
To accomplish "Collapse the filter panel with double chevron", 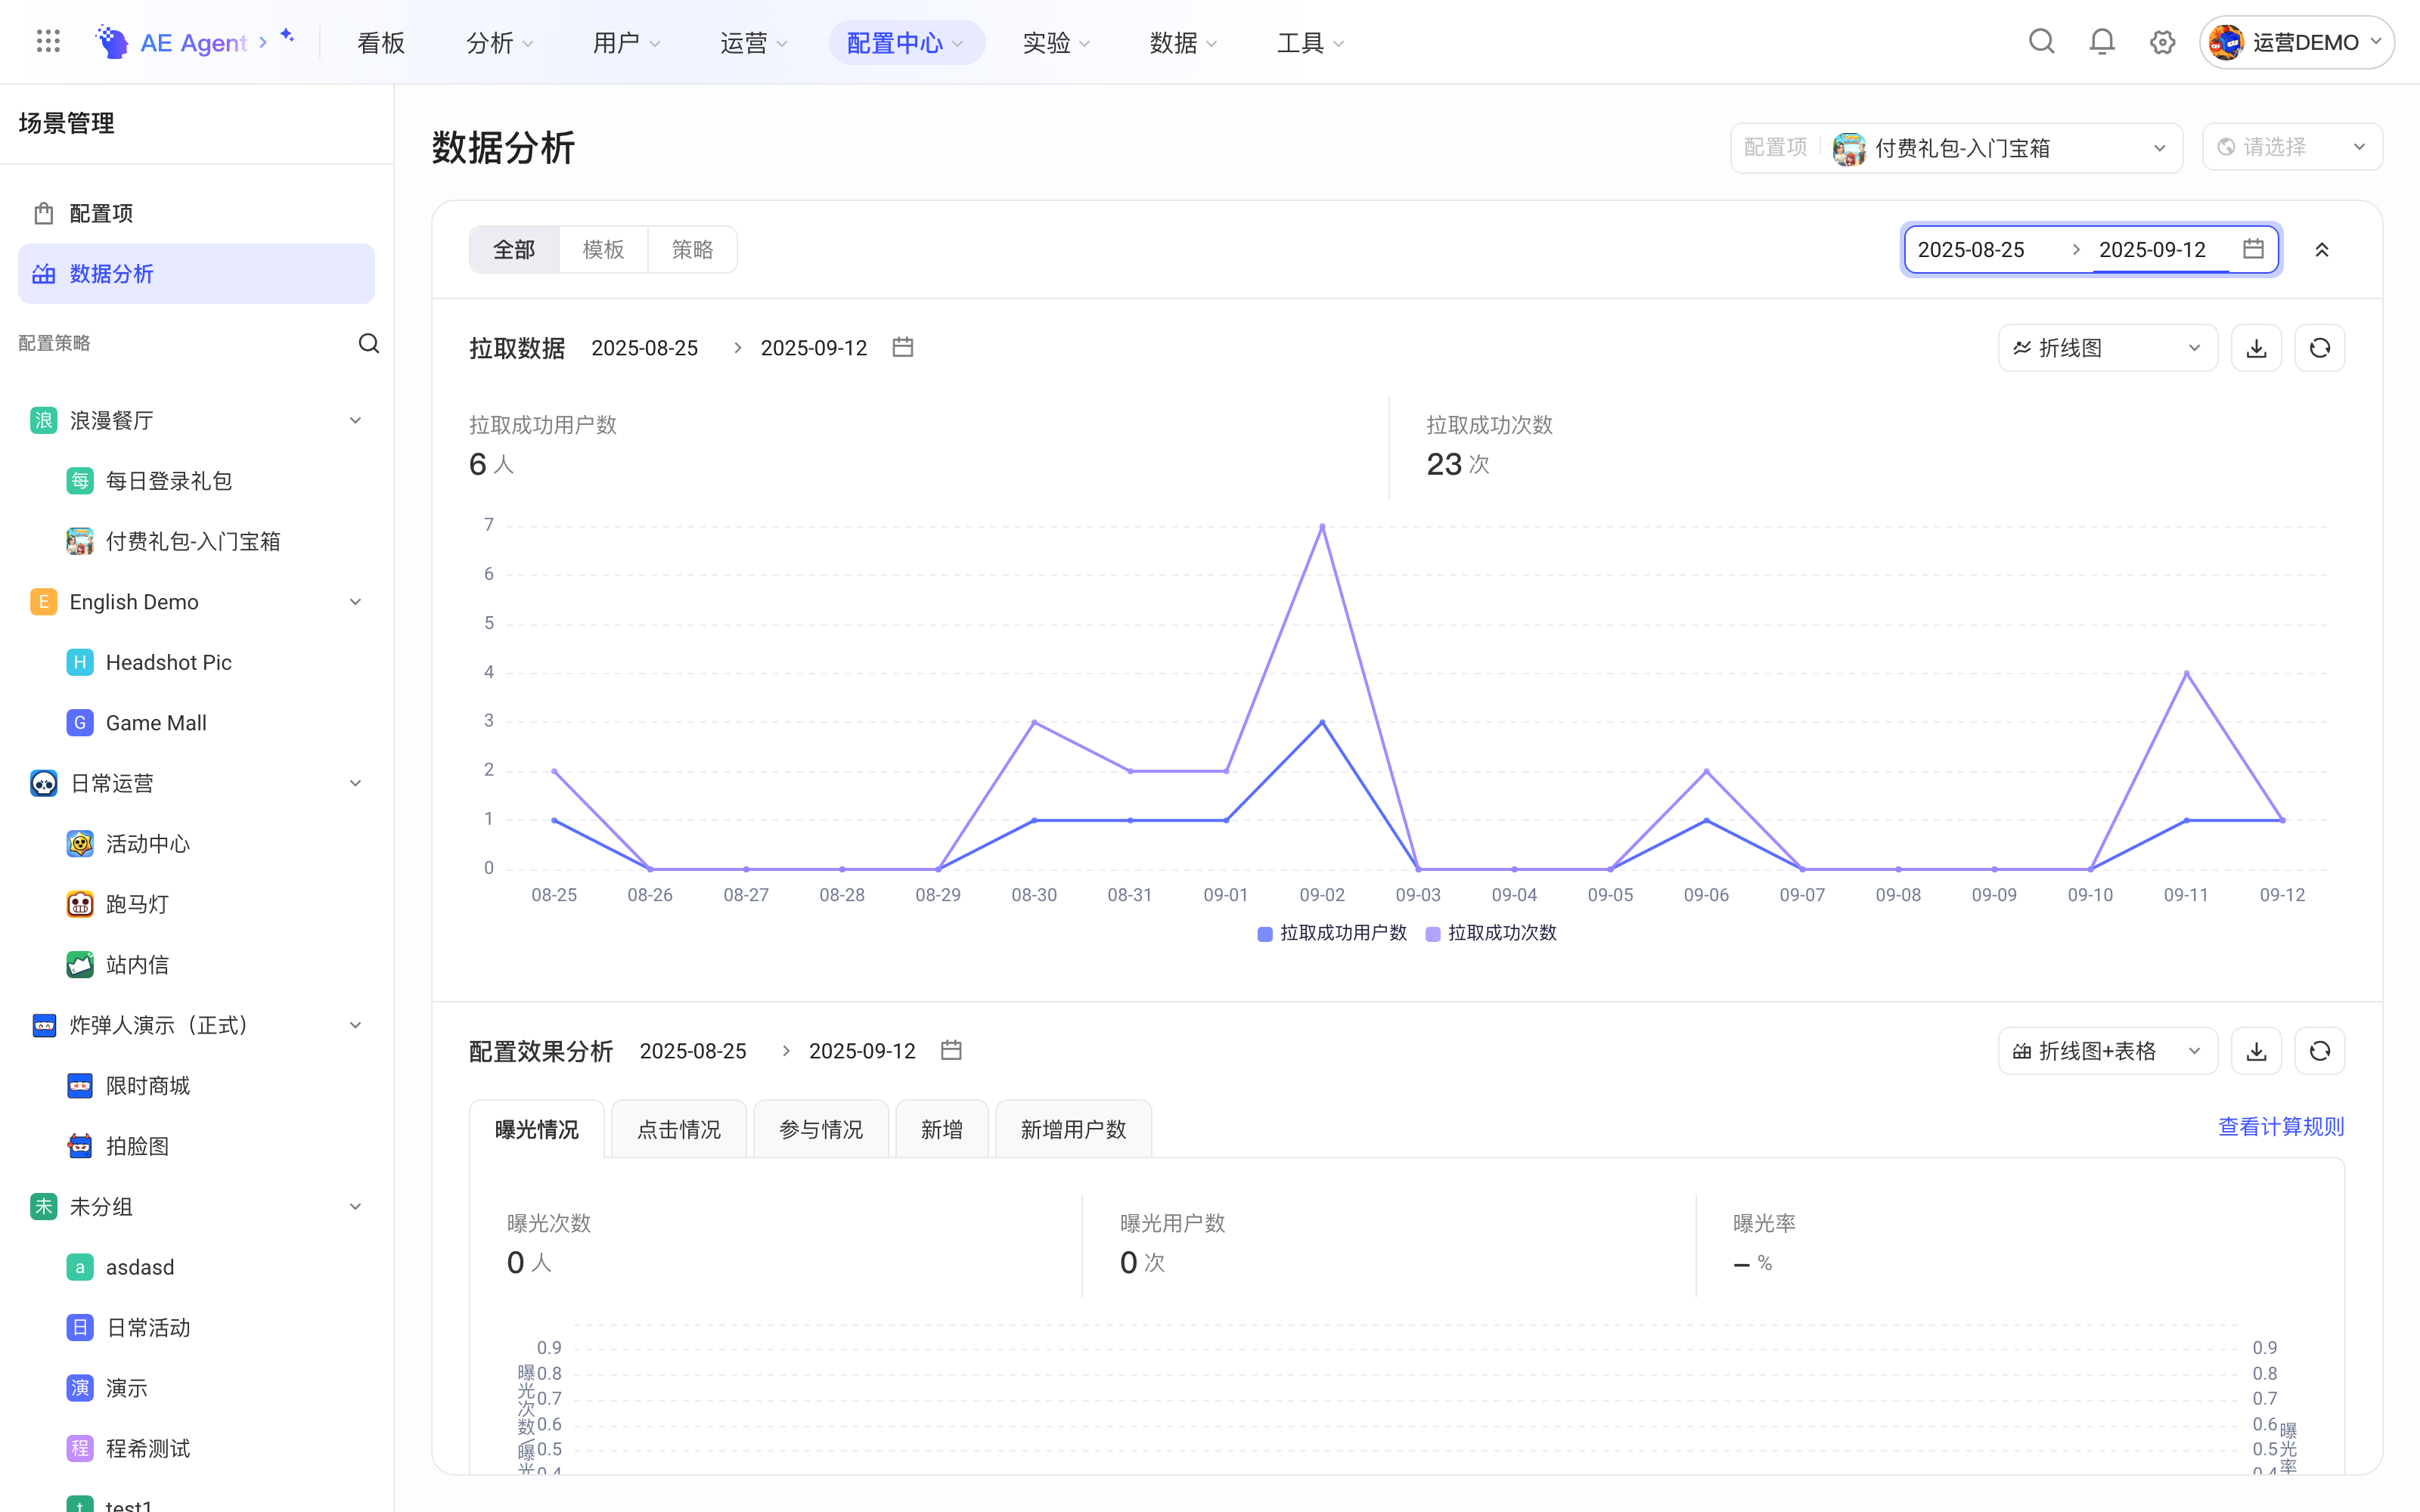I will [x=2322, y=250].
